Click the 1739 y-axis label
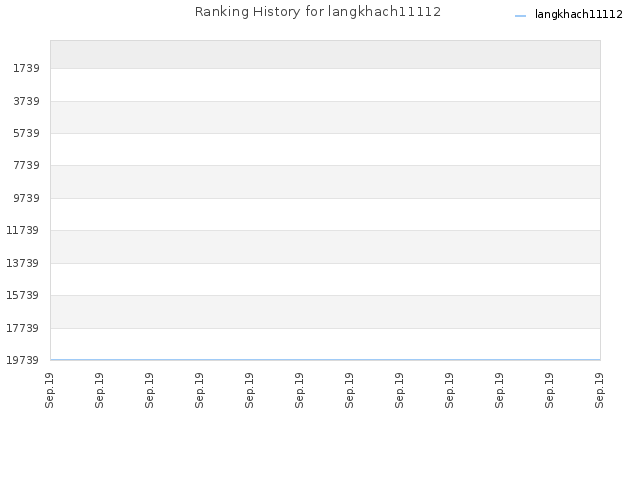Image resolution: width=640 pixels, height=480 pixels. coord(27,68)
